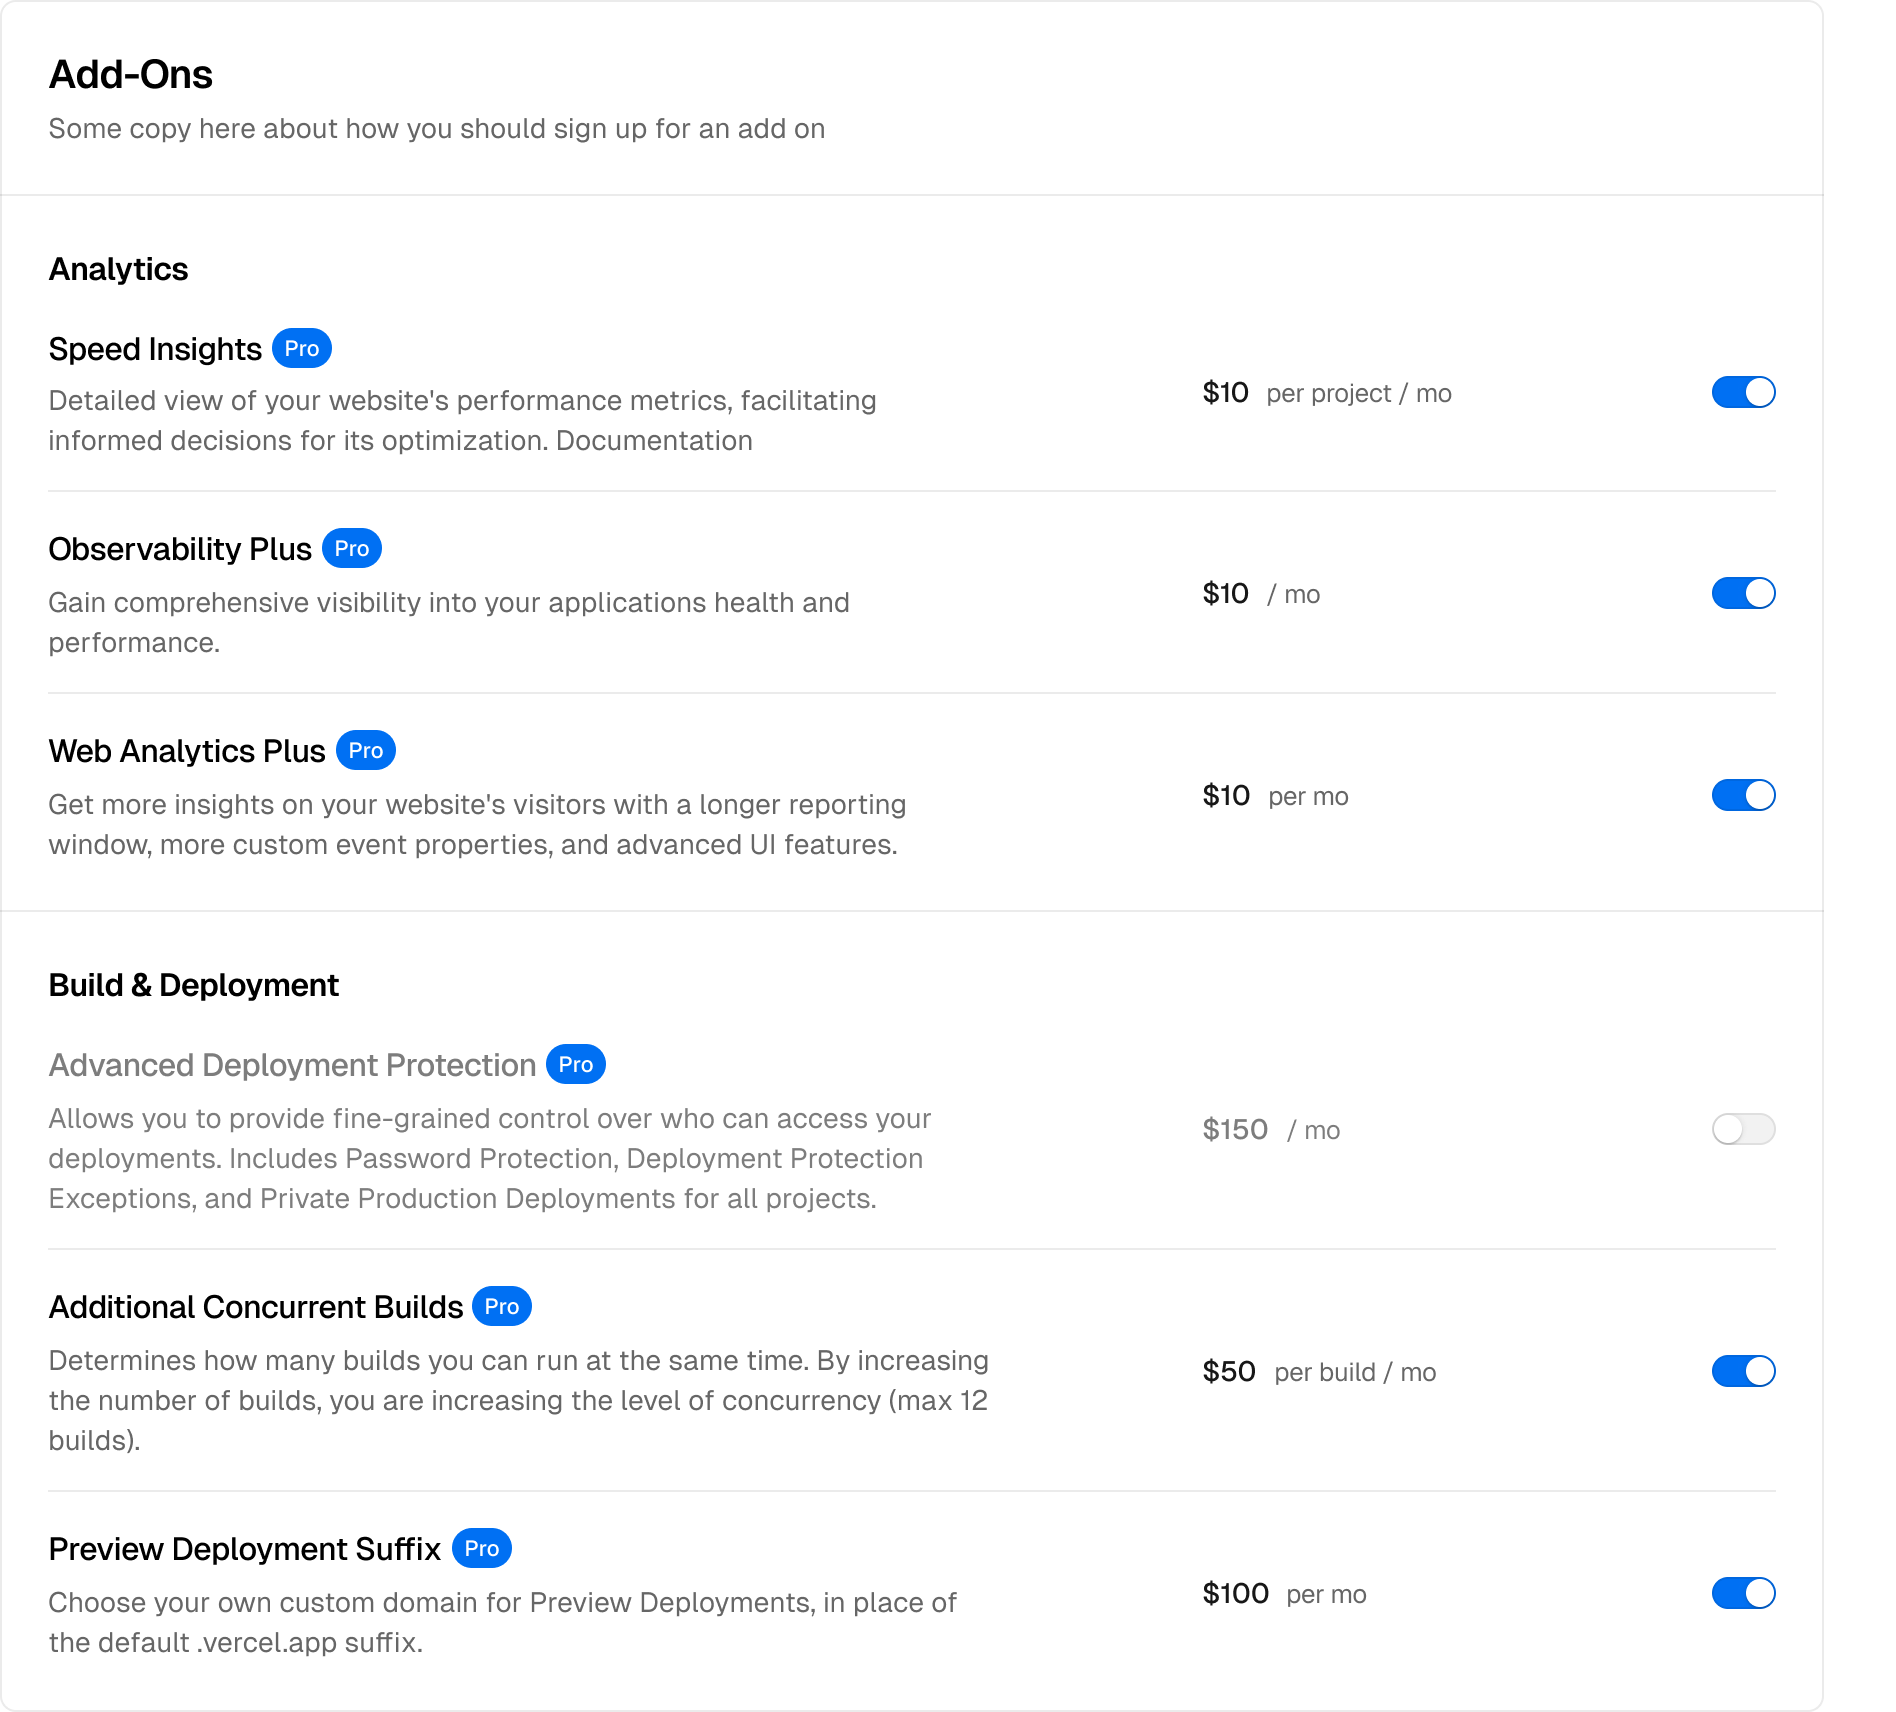Switch off Additional Concurrent Builds
The height and width of the screenshot is (1712, 1896).
[1743, 1371]
